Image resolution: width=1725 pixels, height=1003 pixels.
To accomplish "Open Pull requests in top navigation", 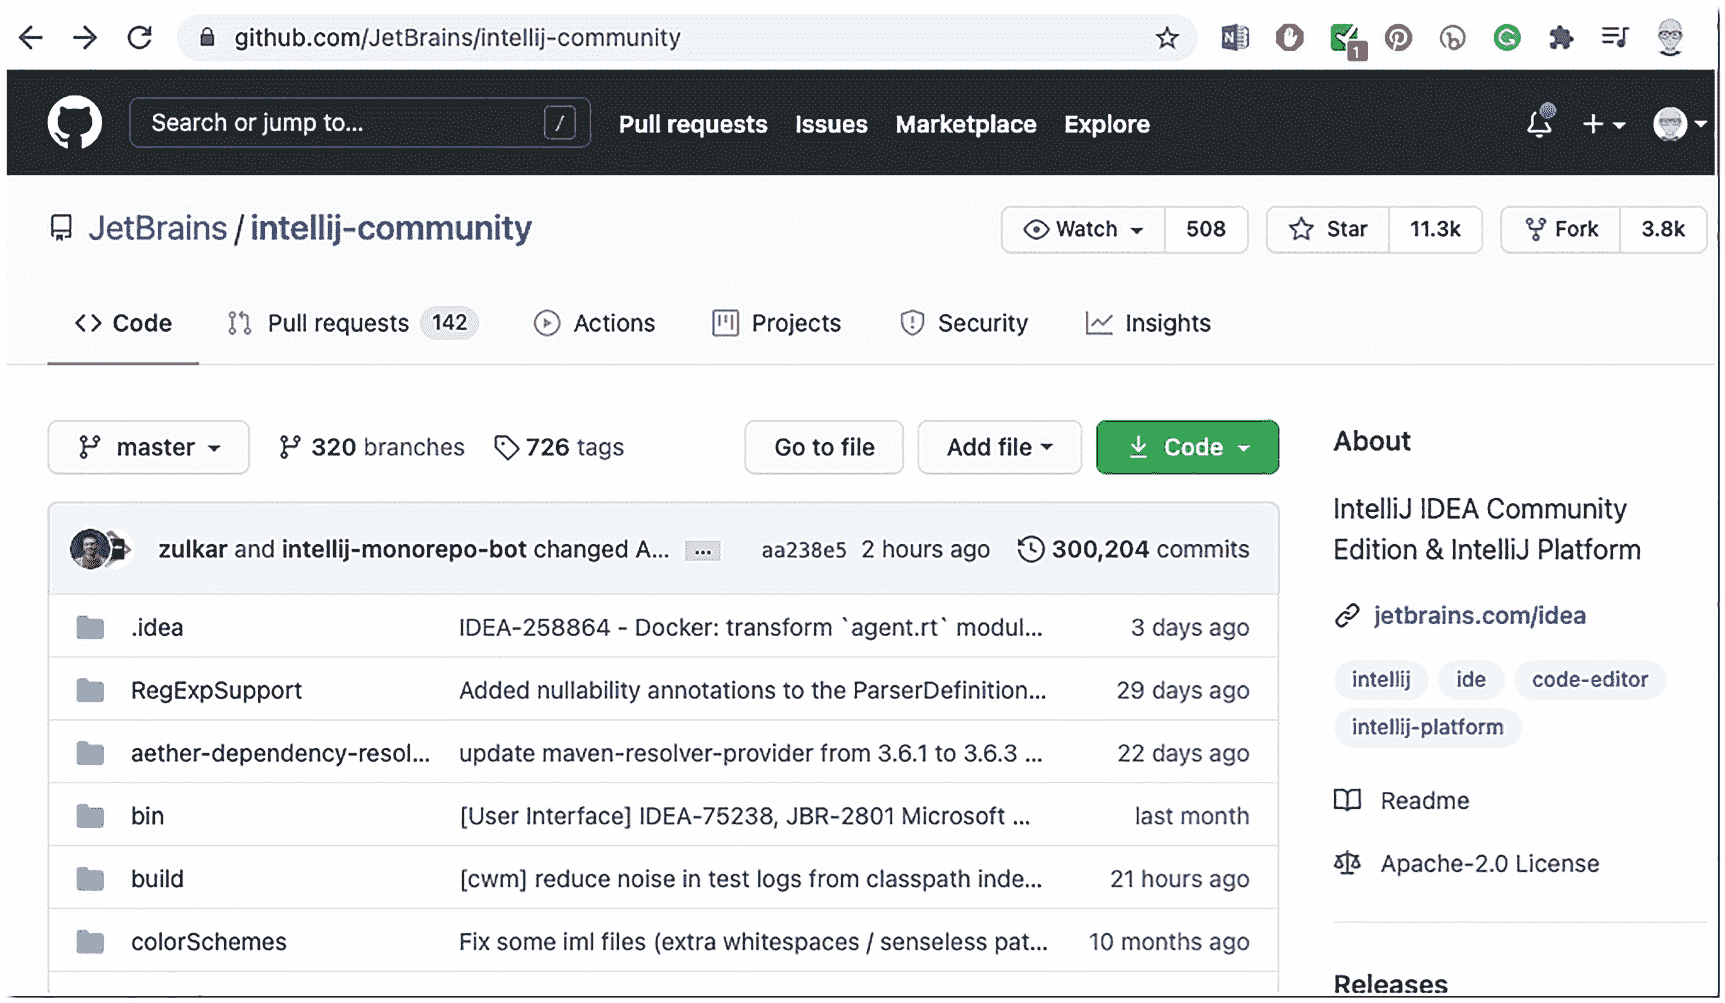I will tap(693, 124).
